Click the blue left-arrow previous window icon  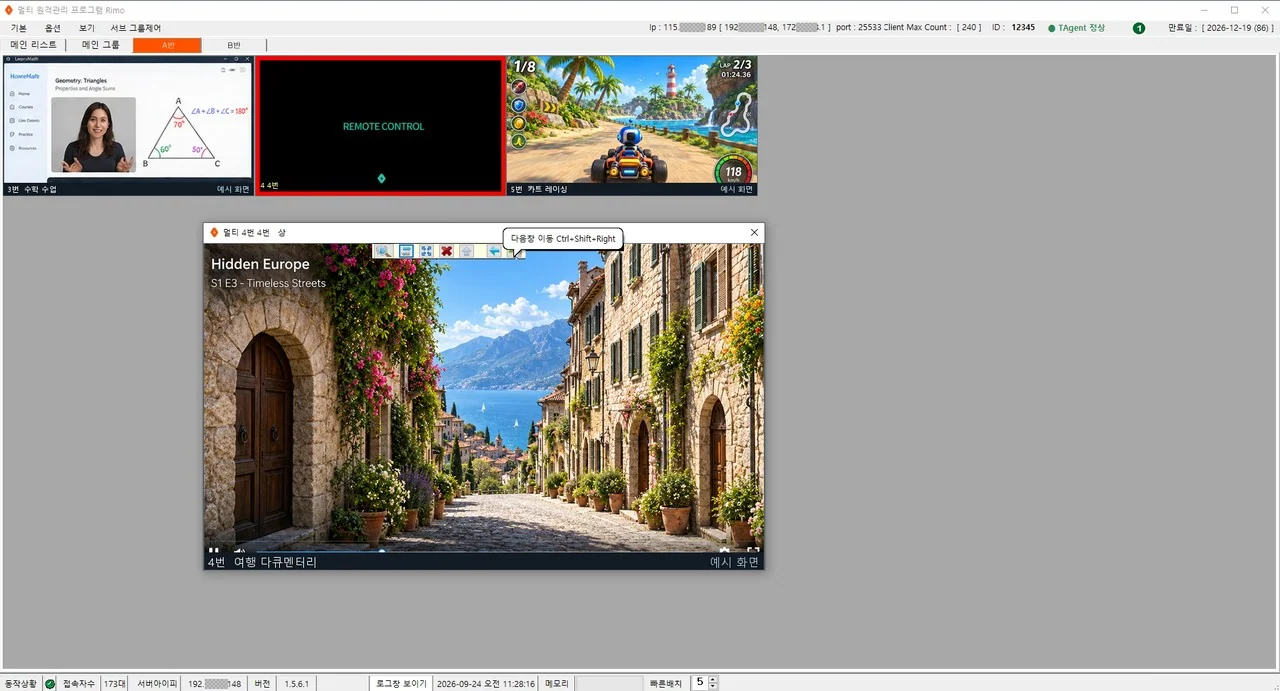494,251
